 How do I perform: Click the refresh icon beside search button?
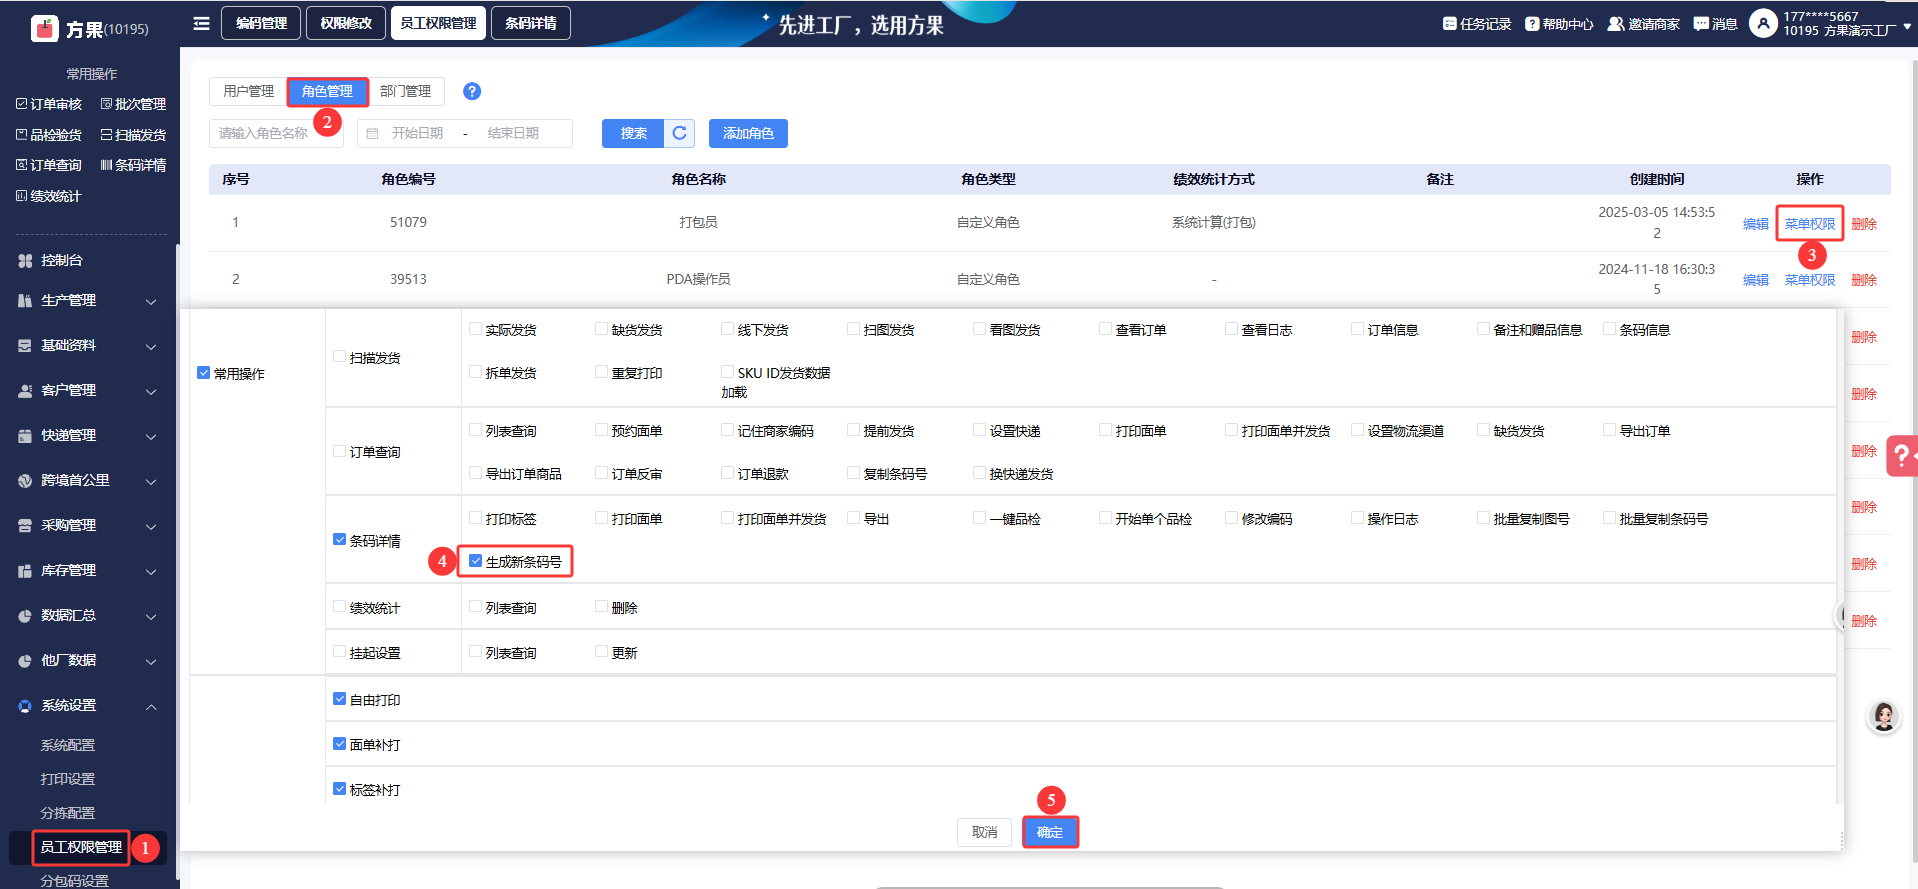tap(679, 133)
